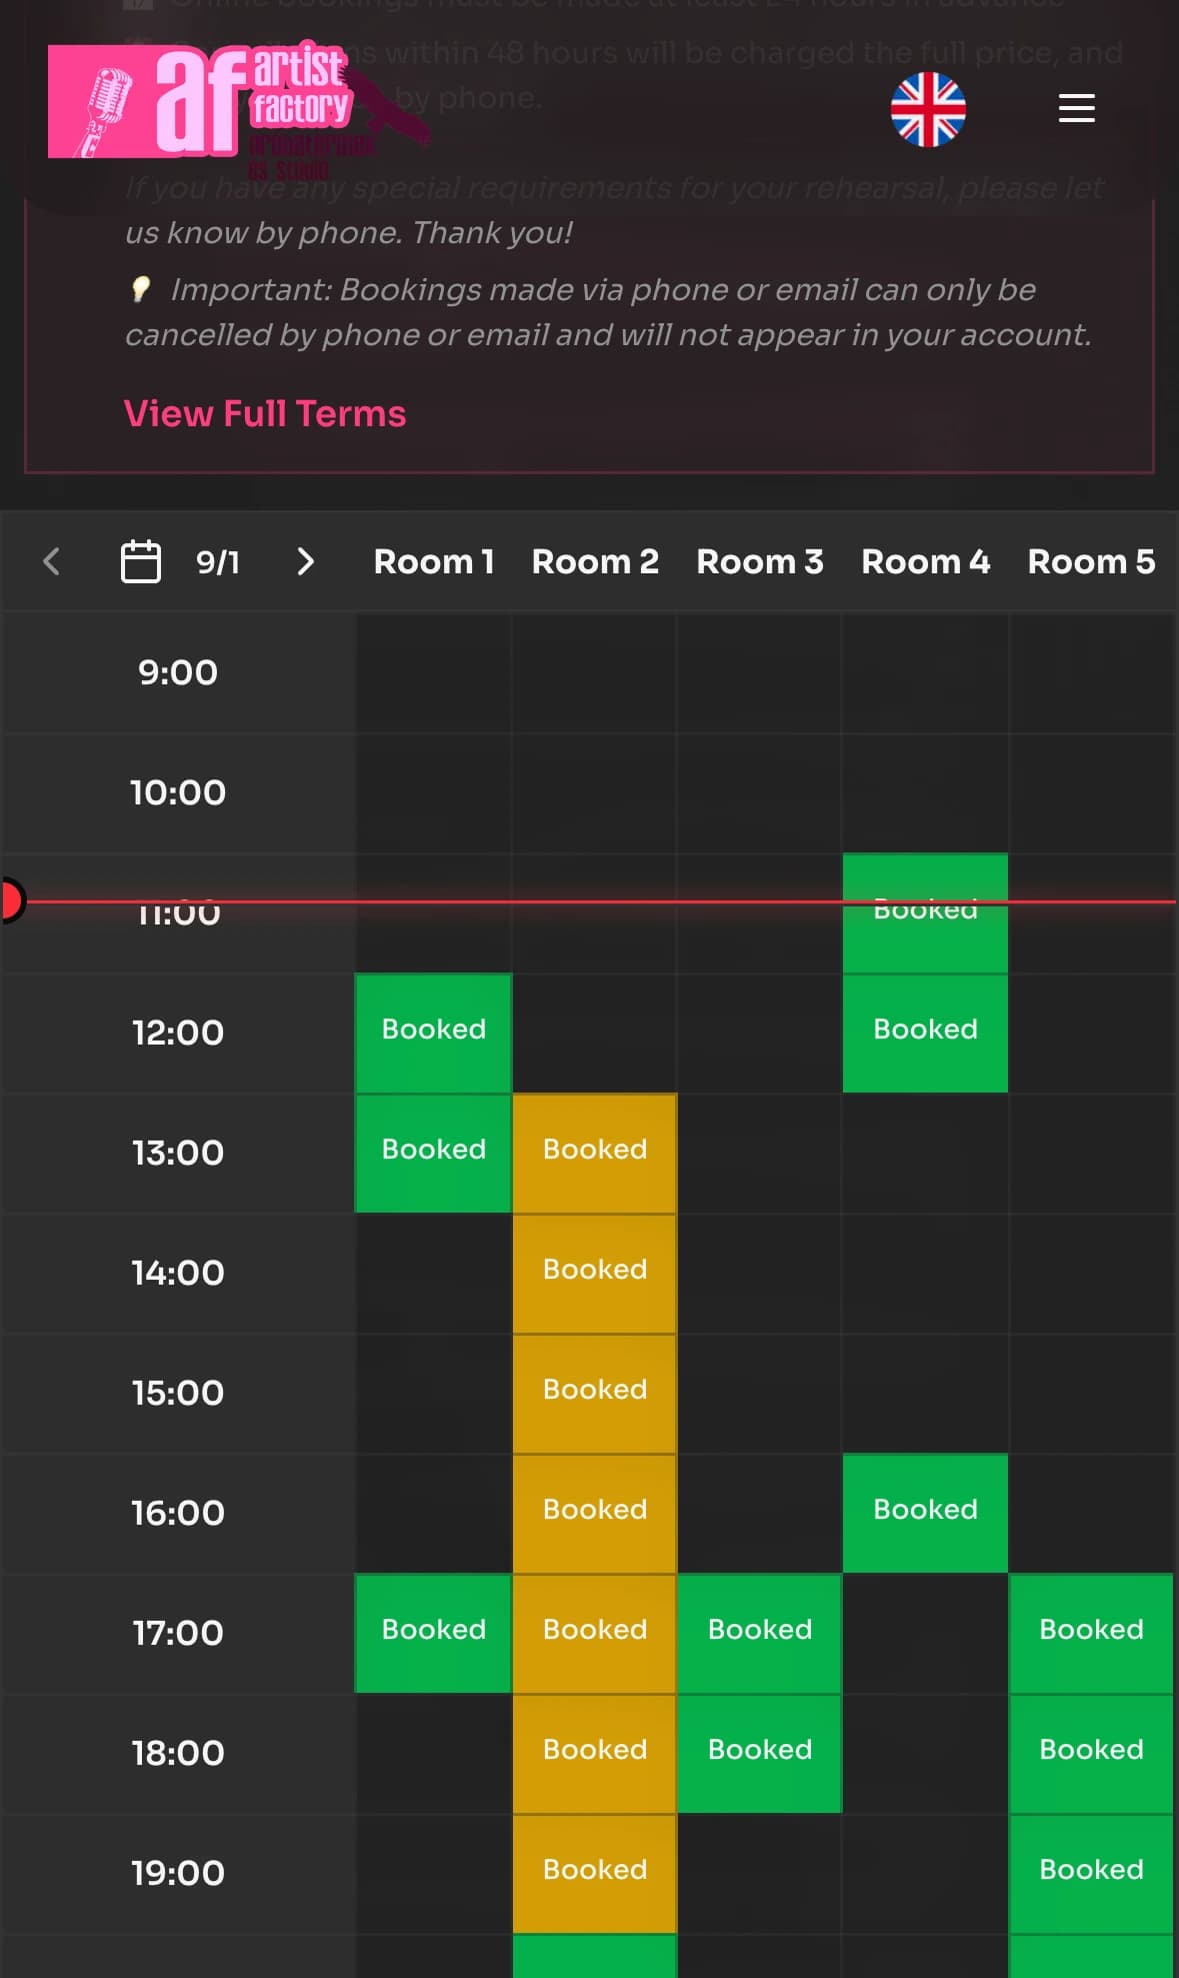Screen dimensions: 1179x1978
Task: Go to the next day arrow
Action: click(x=306, y=561)
